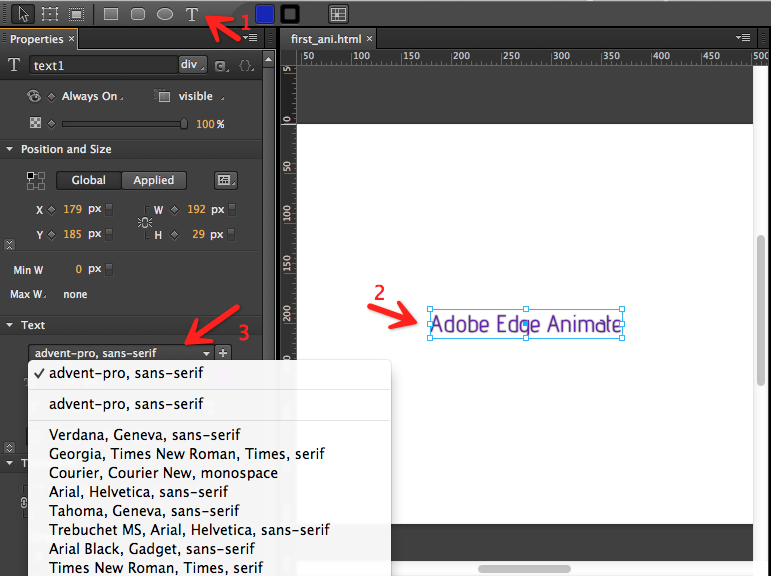Click the stage horizontal scrollbar
The width and height of the screenshot is (771, 576).
coord(524,569)
